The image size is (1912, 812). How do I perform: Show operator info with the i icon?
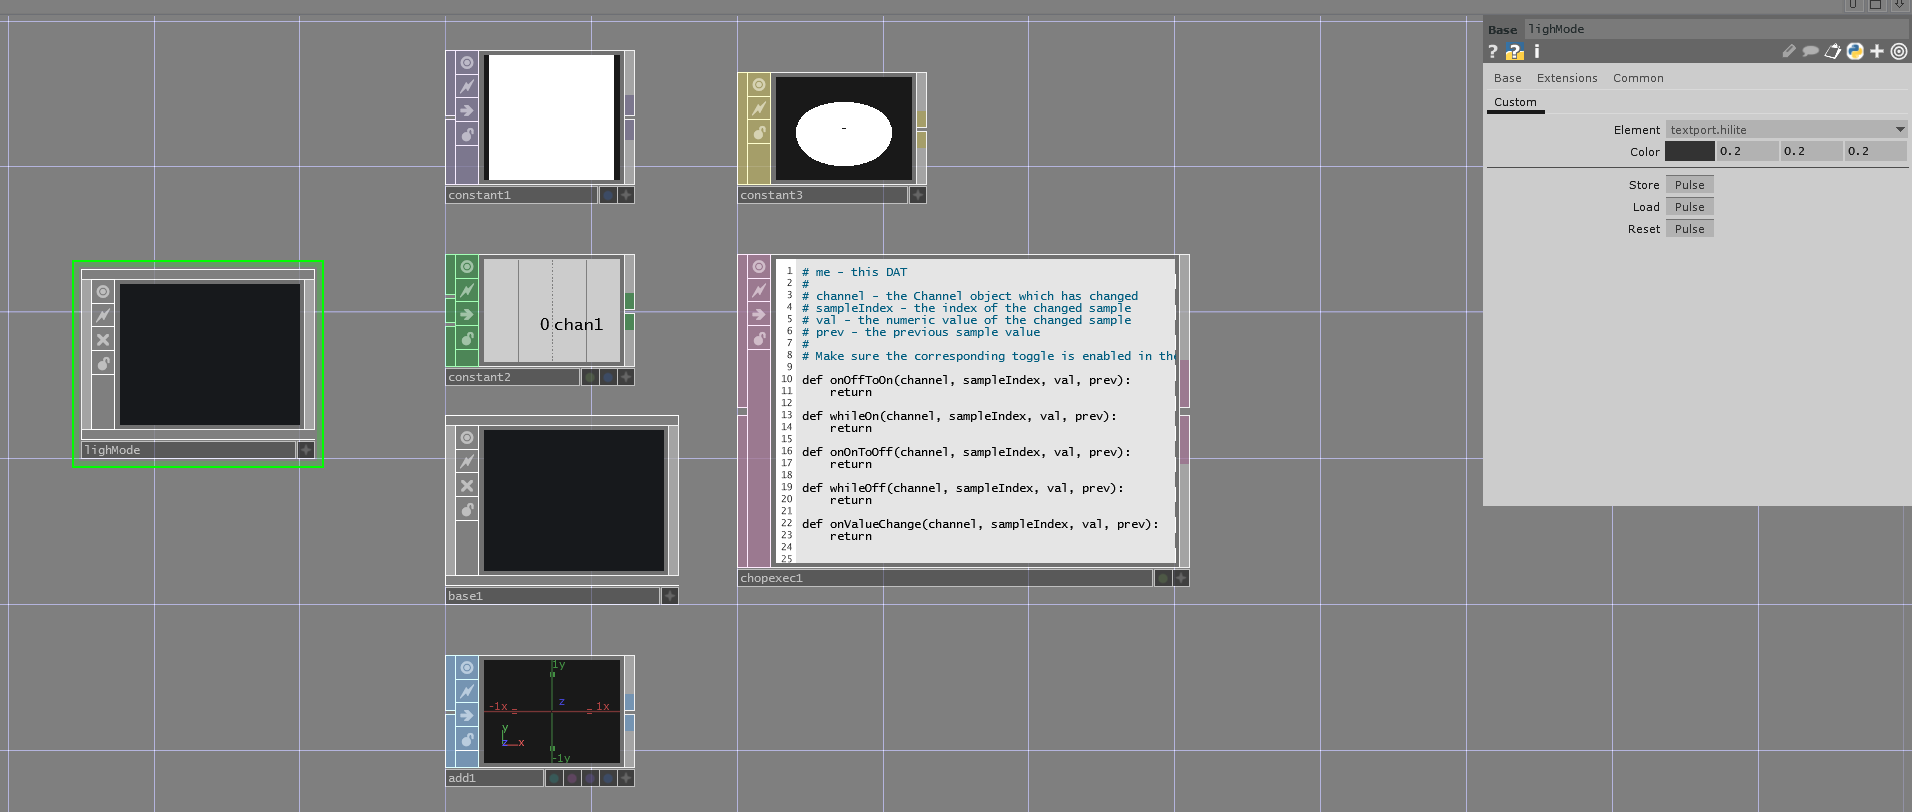[x=1537, y=52]
